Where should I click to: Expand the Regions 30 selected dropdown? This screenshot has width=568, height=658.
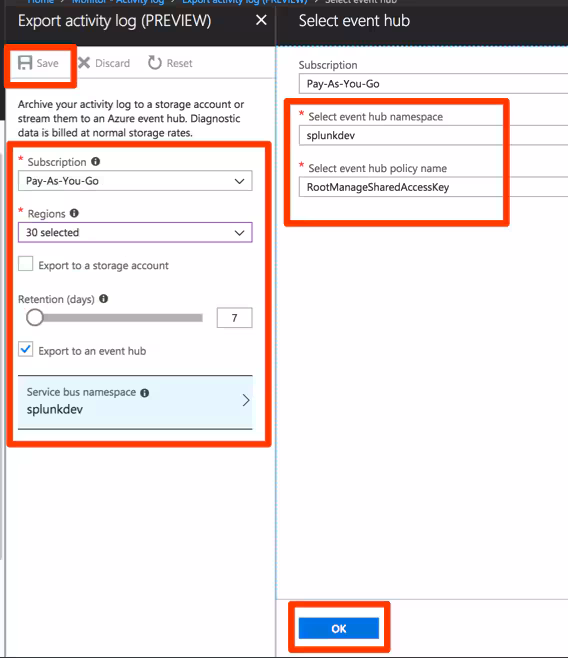tap(135, 232)
